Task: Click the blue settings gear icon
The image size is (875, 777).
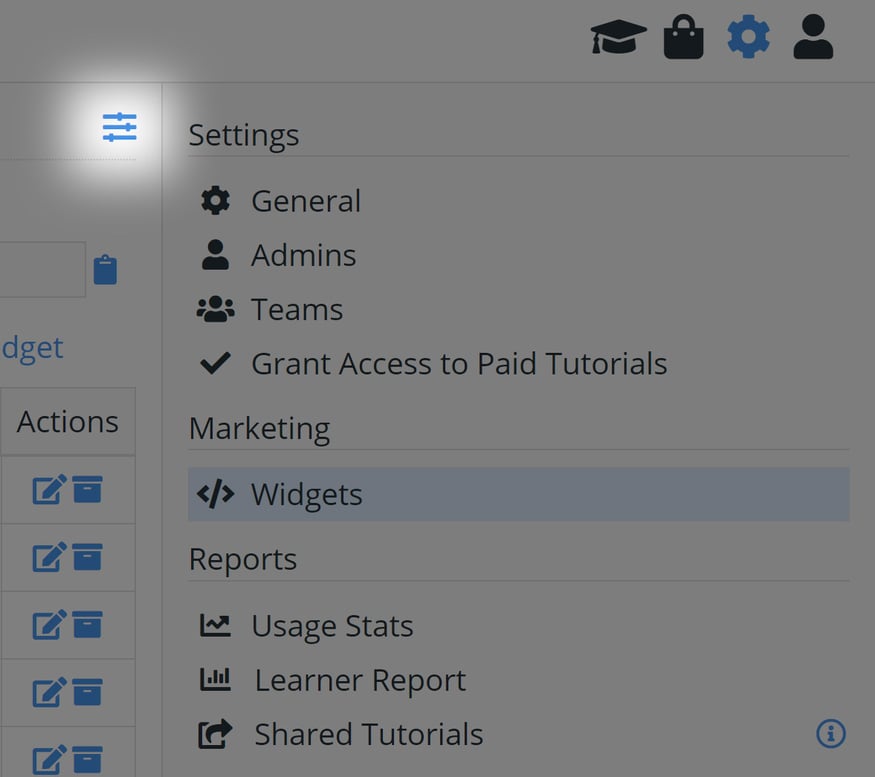Action: pos(748,38)
